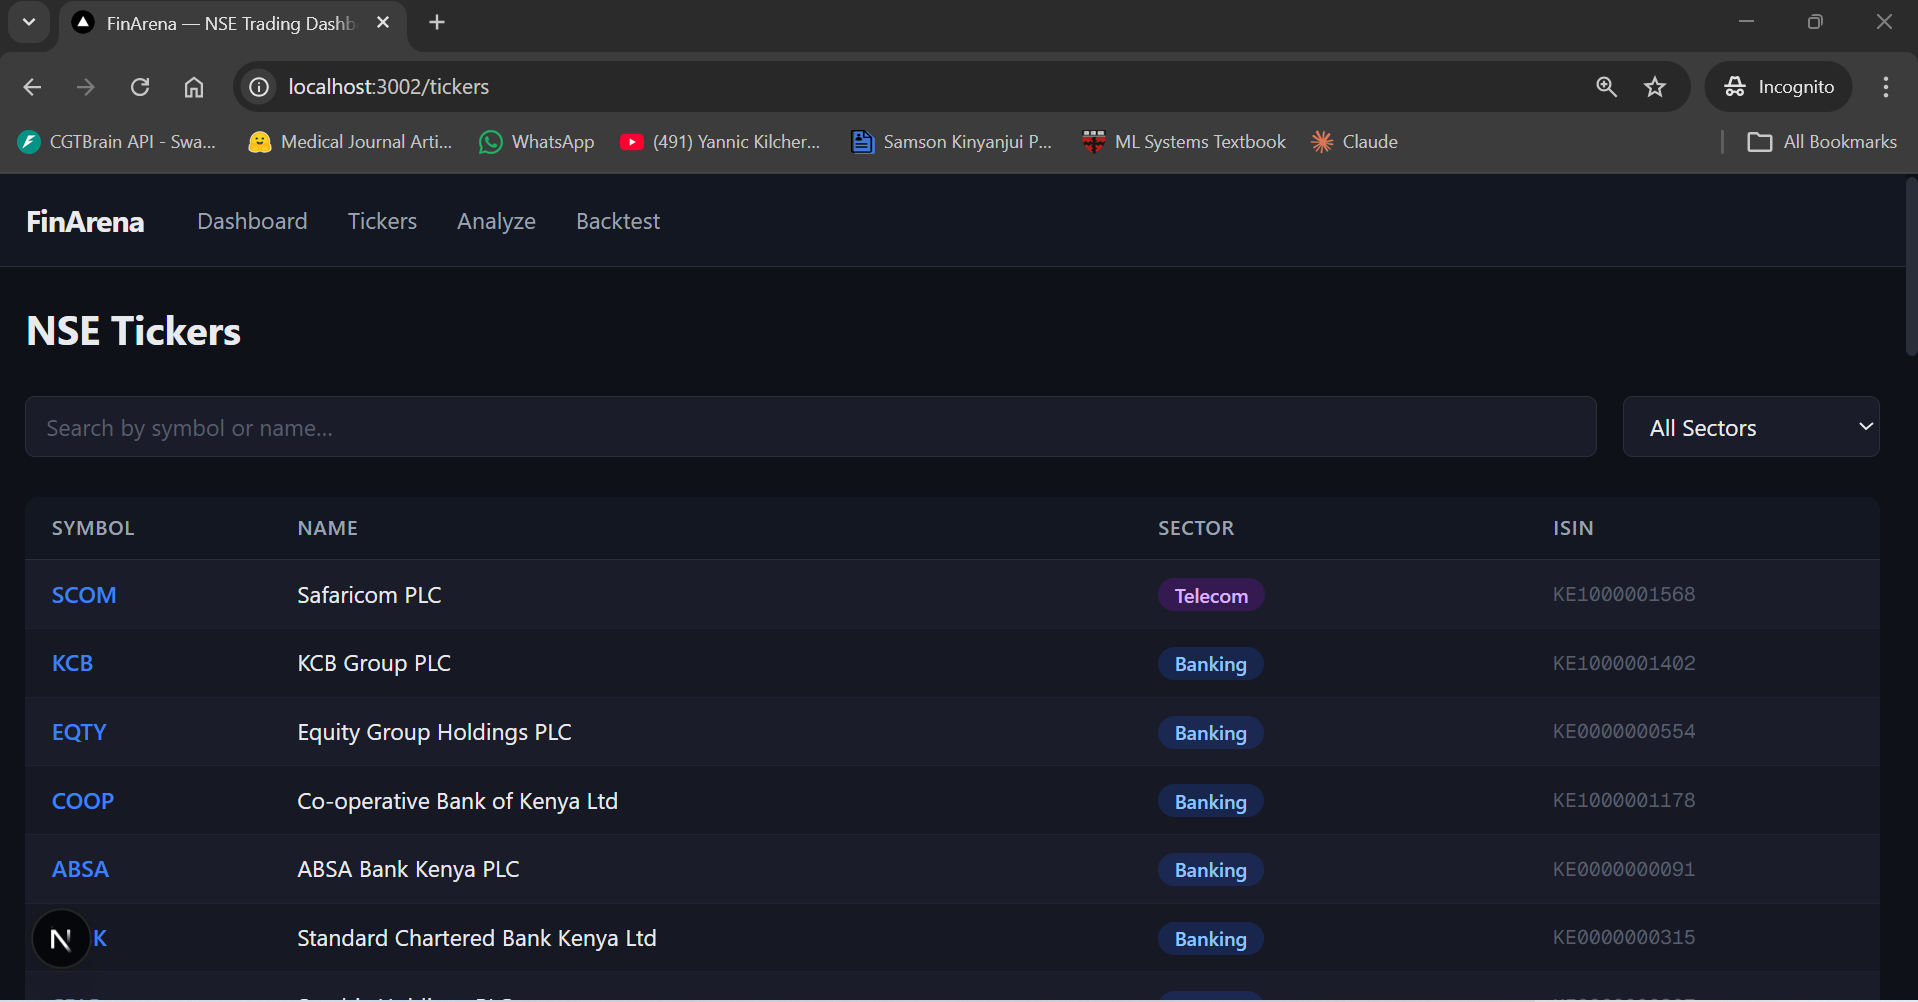The width and height of the screenshot is (1918, 1002).
Task: Reload the current page
Action: [x=140, y=87]
